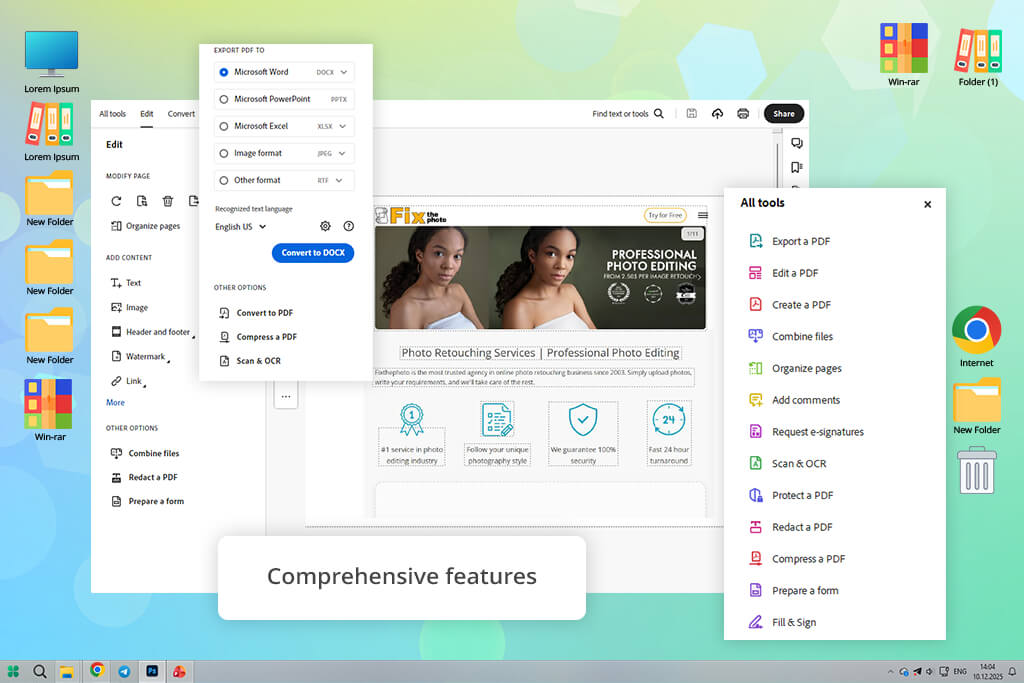
Task: Click the three-dot more options button
Action: [x=286, y=396]
